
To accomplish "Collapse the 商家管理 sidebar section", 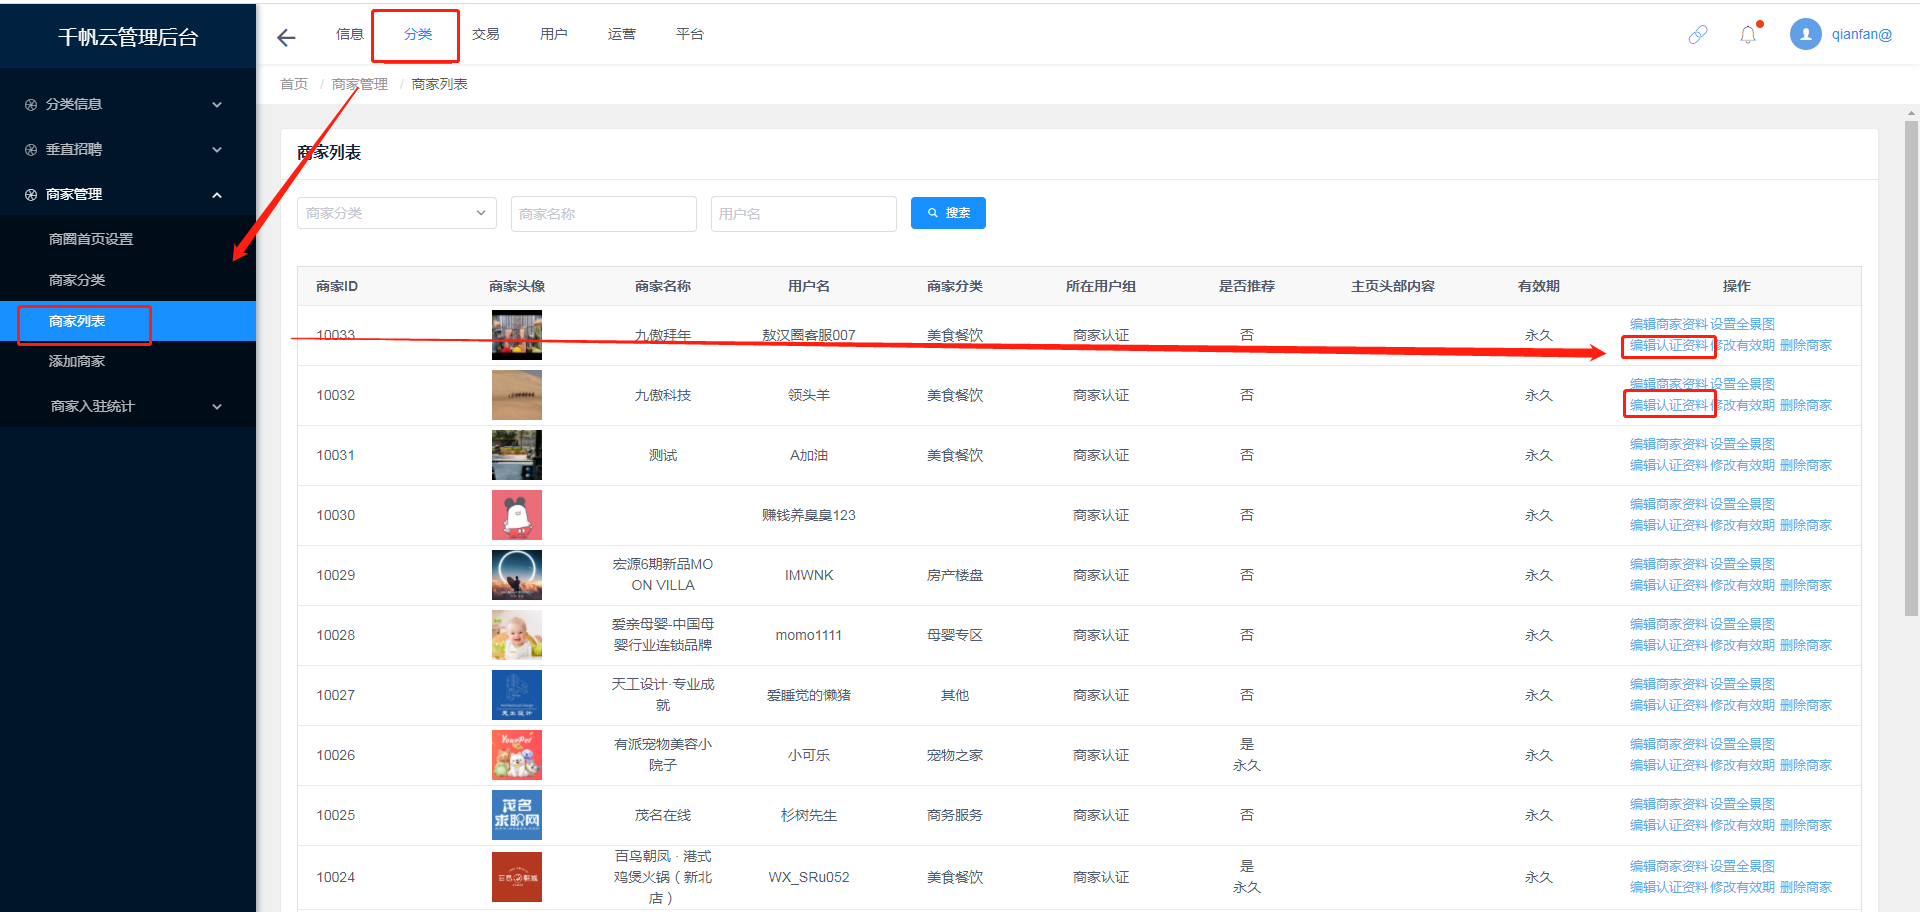I will pyautogui.click(x=217, y=195).
